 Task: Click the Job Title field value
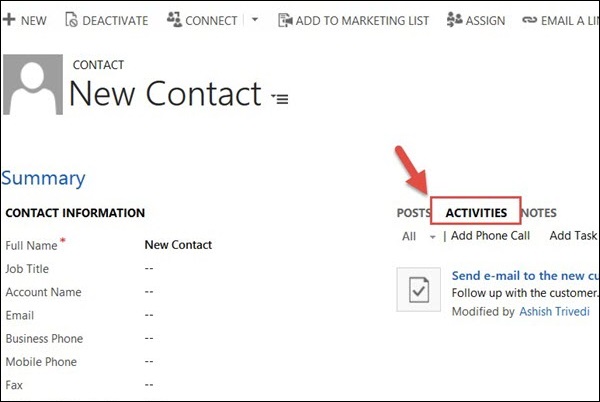point(149,269)
